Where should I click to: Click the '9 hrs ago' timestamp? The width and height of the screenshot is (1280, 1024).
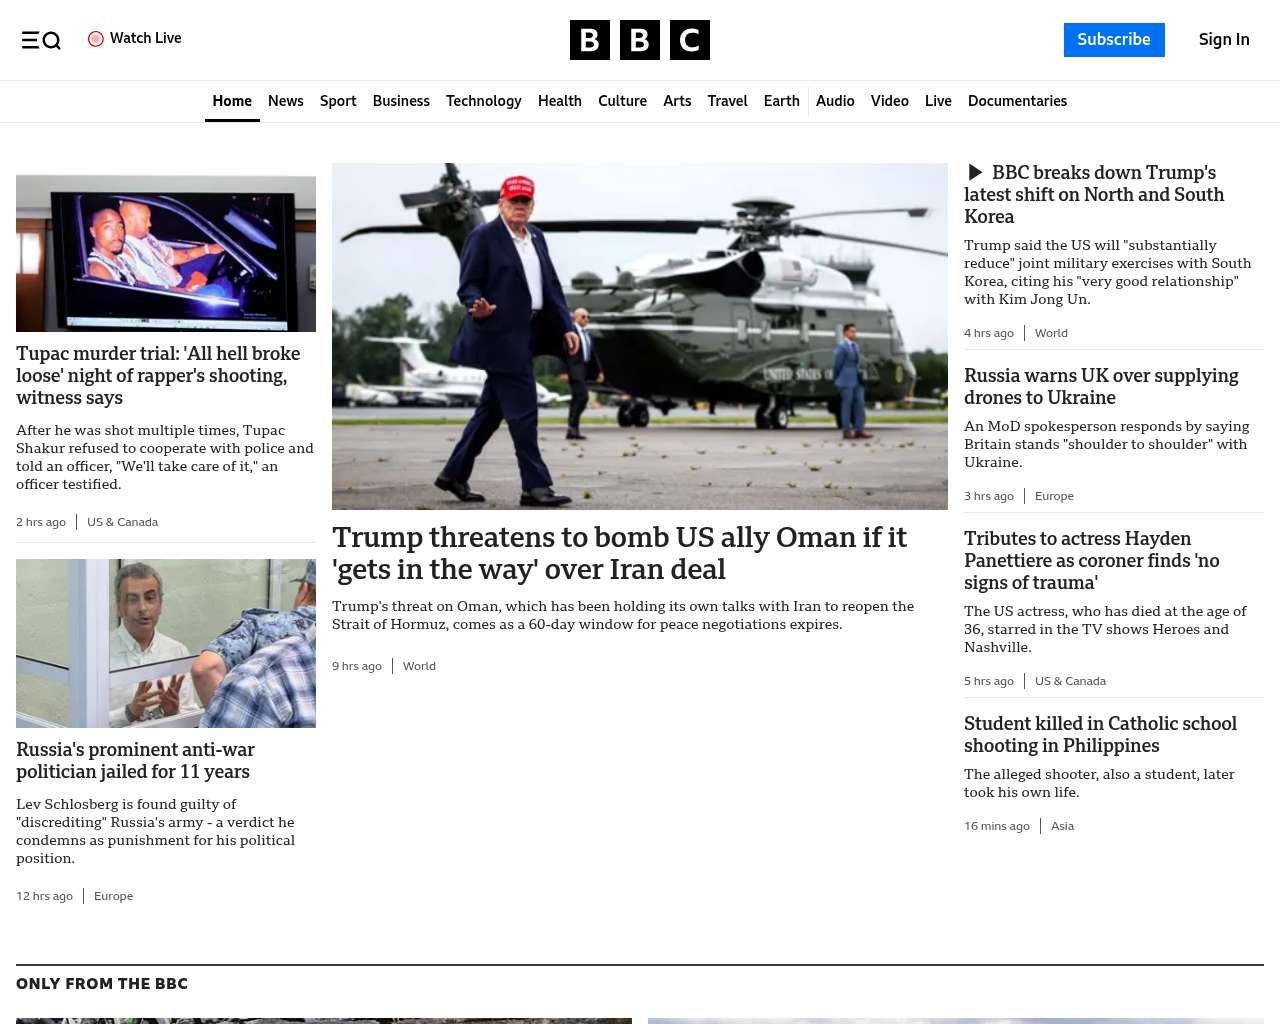click(357, 666)
